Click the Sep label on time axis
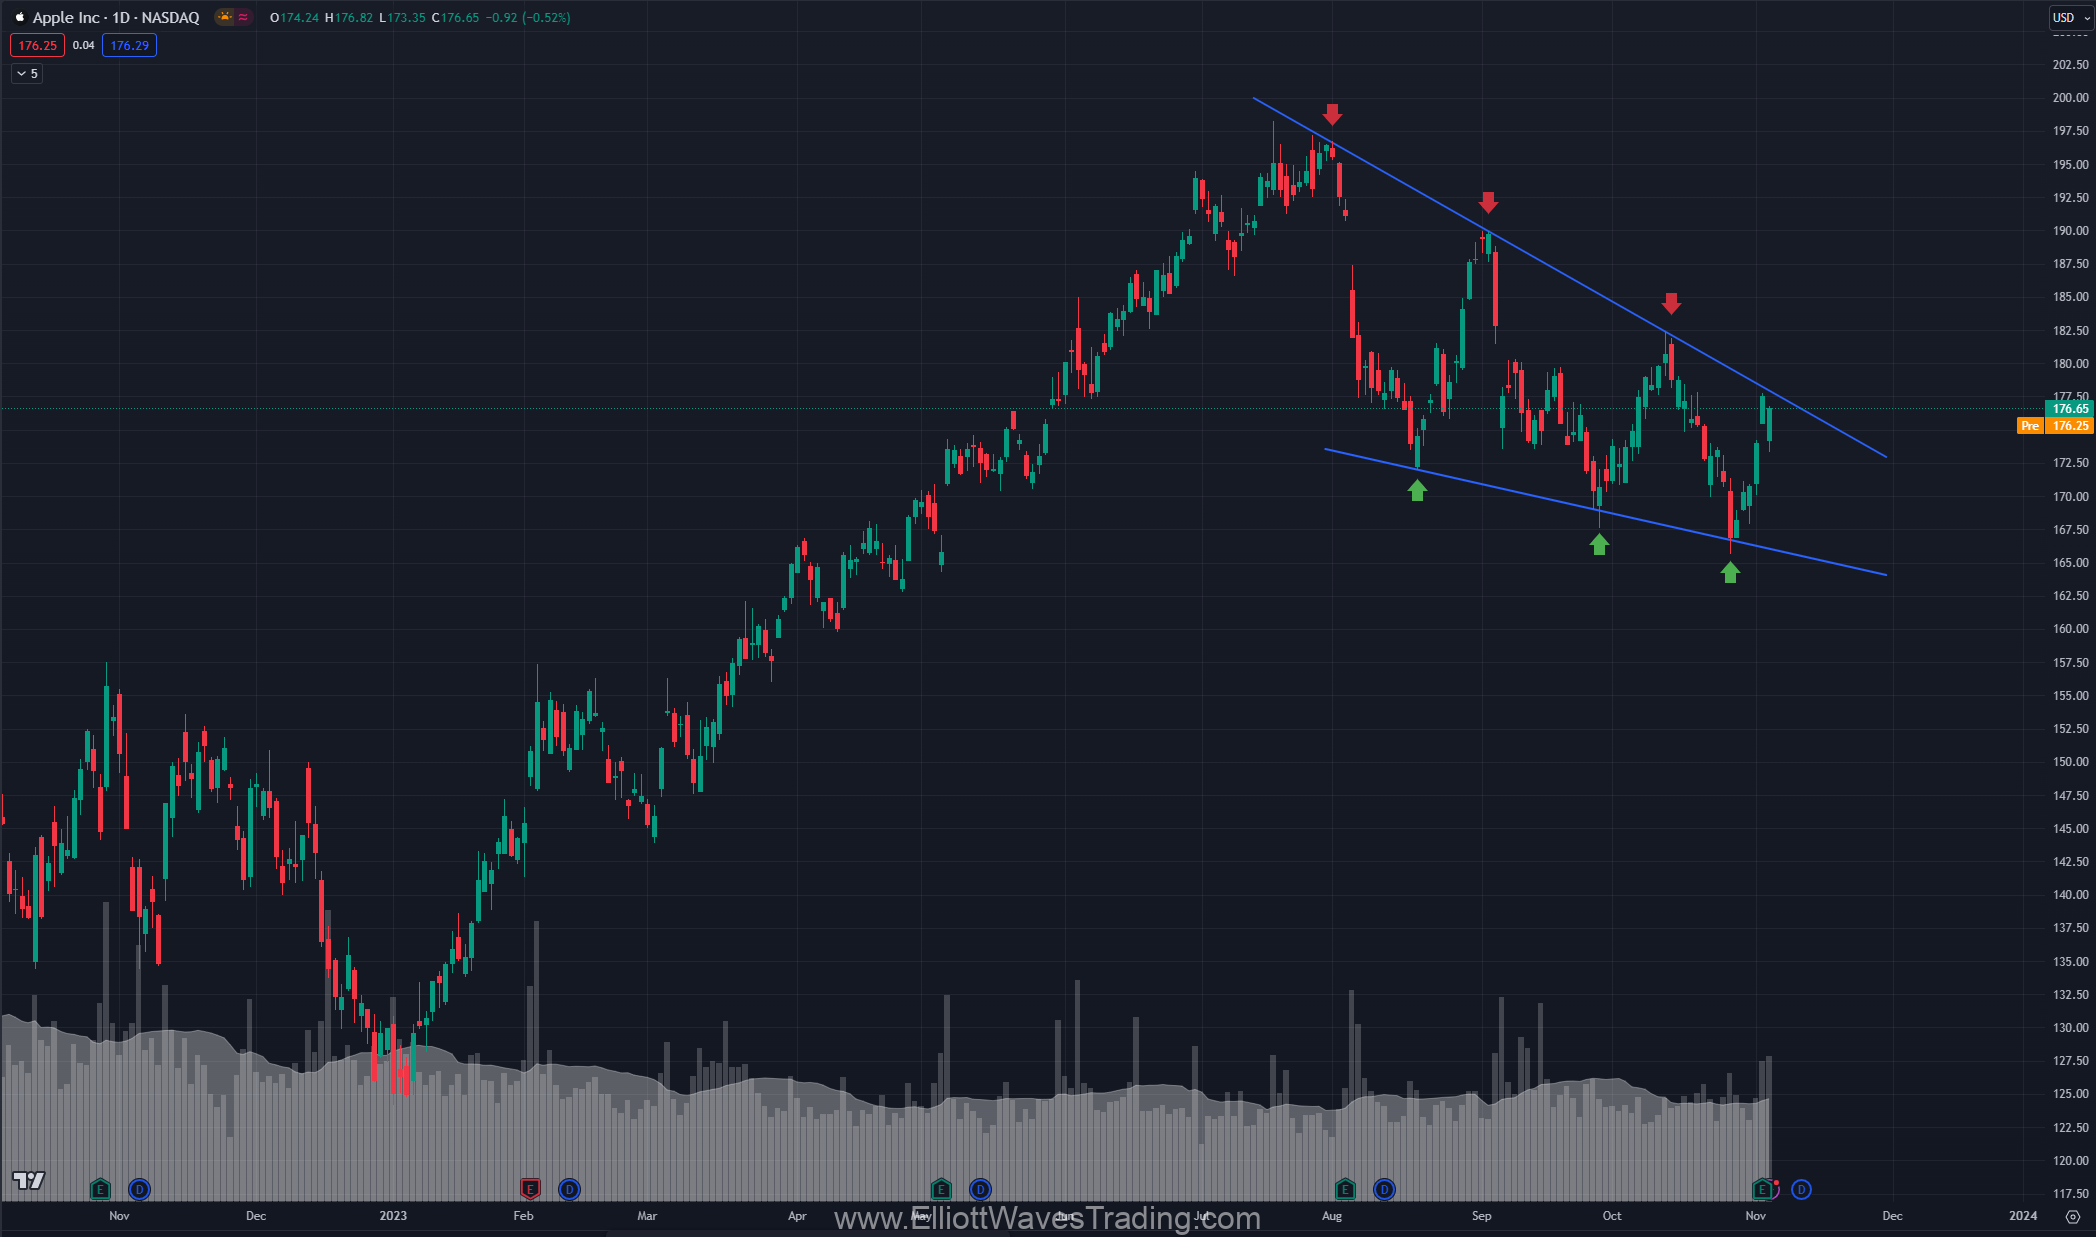This screenshot has width=2096, height=1237. [x=1482, y=1216]
